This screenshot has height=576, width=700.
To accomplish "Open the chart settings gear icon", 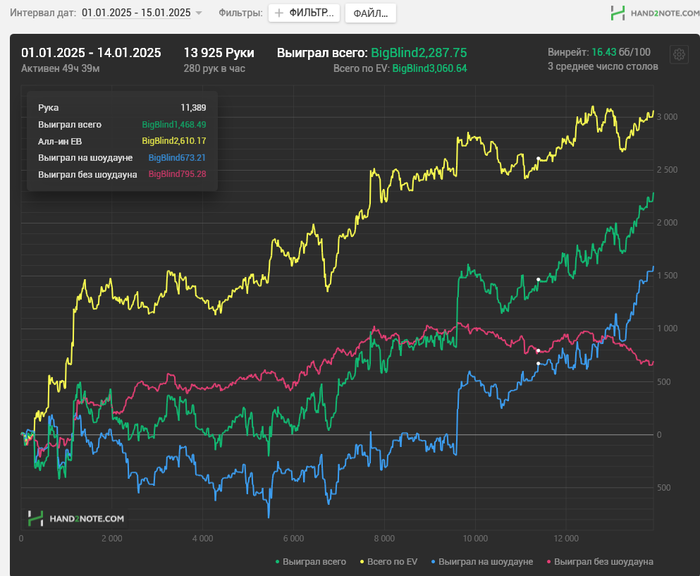I will [x=679, y=55].
